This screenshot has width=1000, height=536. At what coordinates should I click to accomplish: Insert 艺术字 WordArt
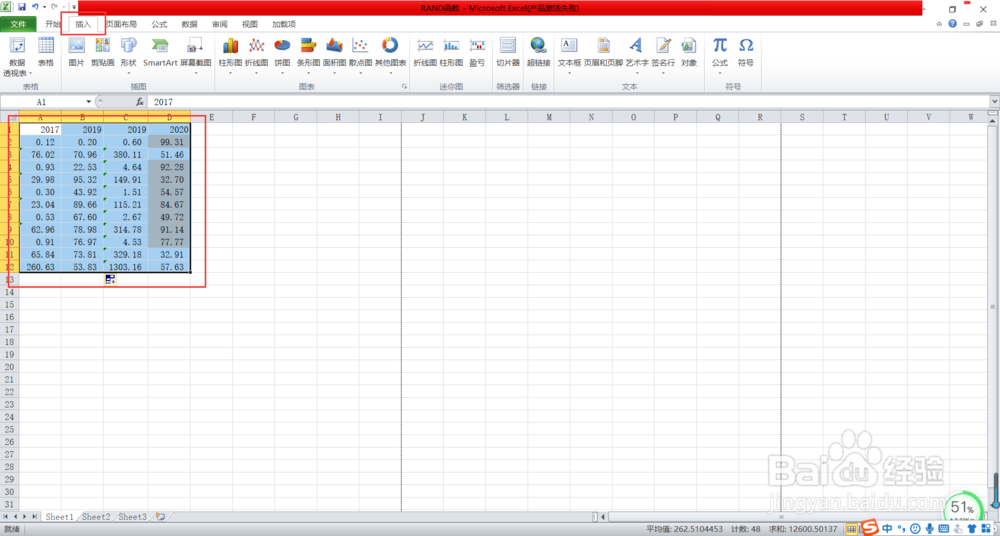[x=636, y=54]
